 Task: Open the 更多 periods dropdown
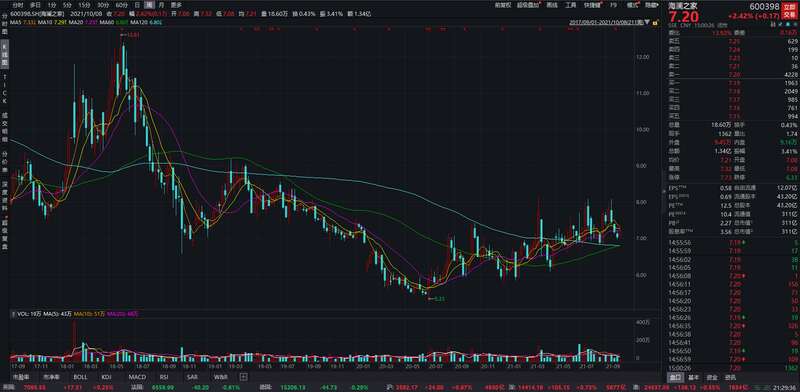click(176, 5)
